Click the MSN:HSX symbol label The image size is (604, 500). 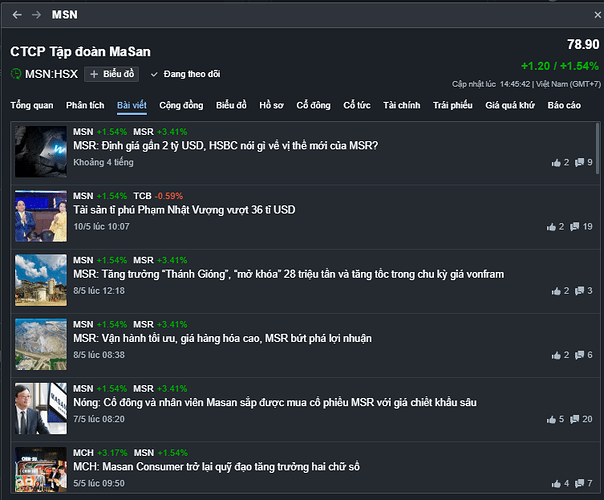51,74
